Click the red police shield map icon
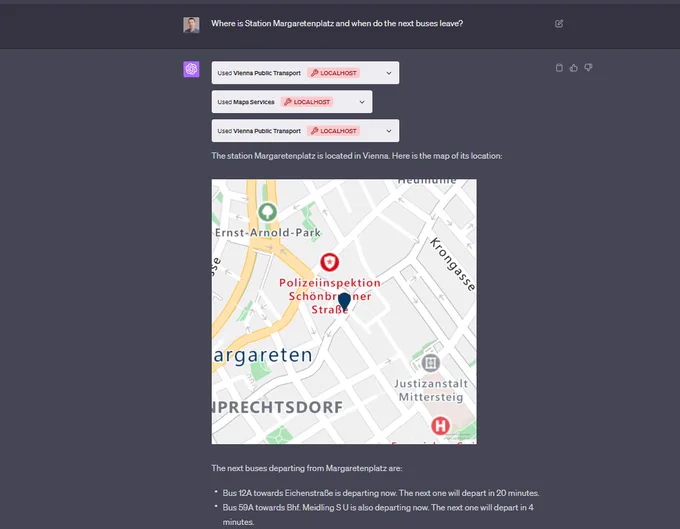Image resolution: width=680 pixels, height=529 pixels. [x=330, y=262]
